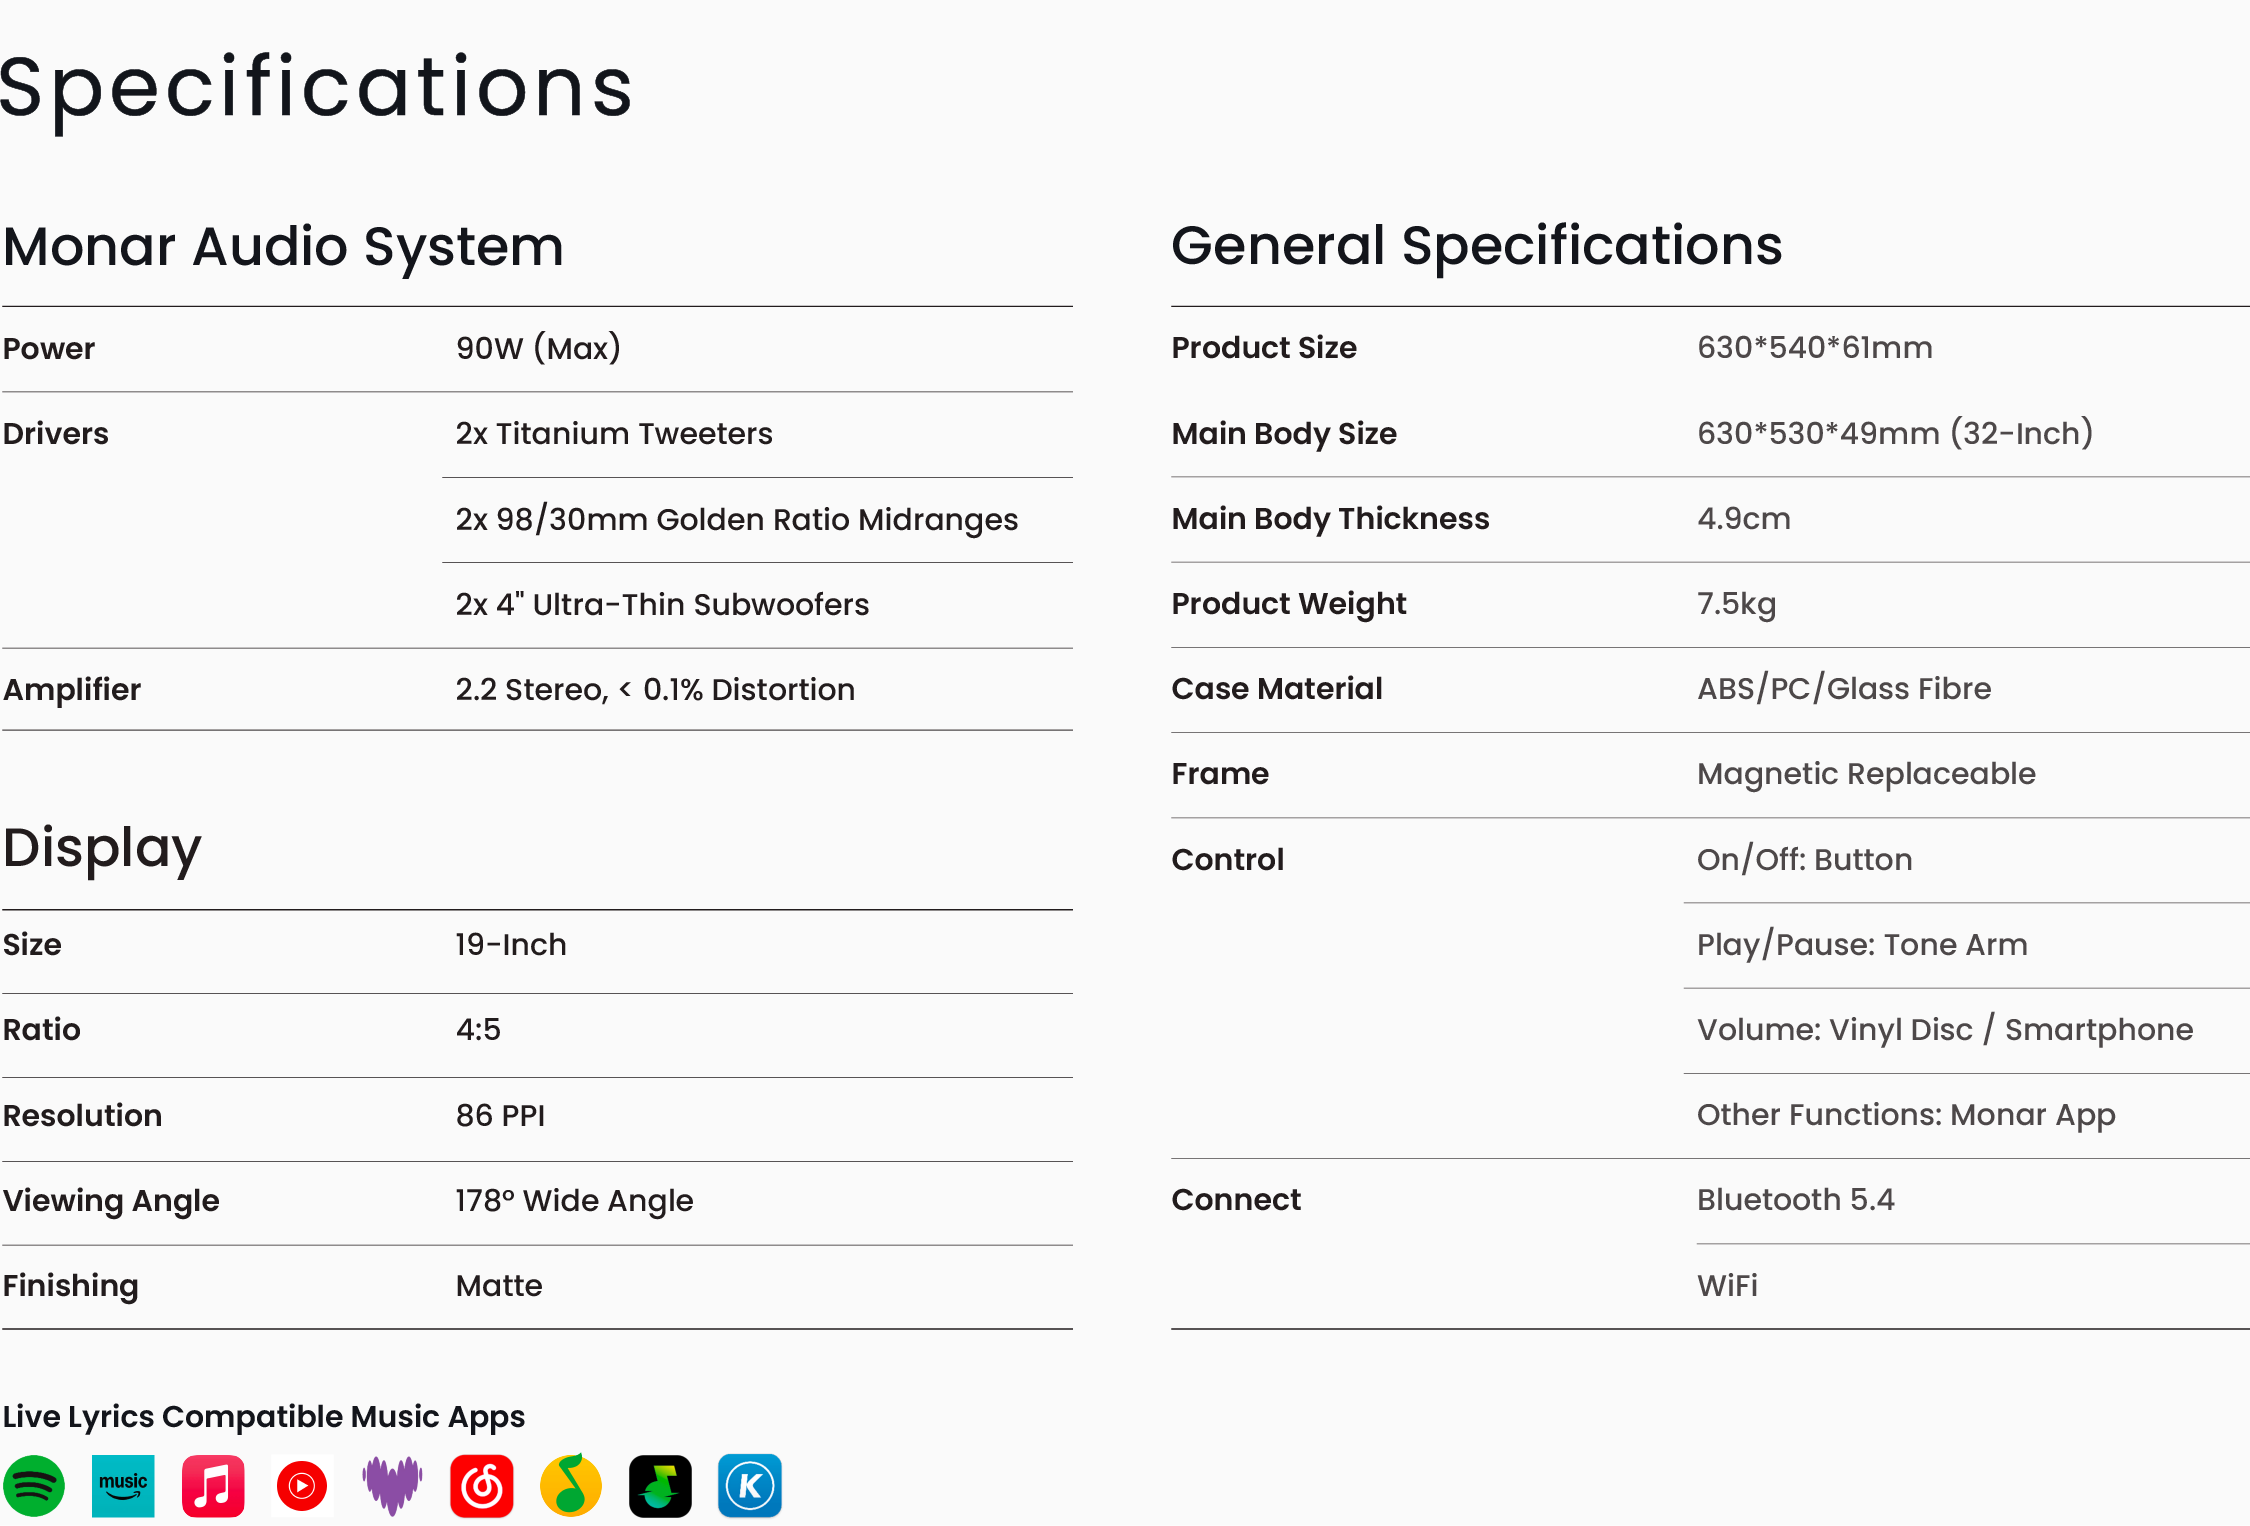The image size is (2250, 1526).
Task: Click the Apple Music icon
Action: tap(213, 1486)
